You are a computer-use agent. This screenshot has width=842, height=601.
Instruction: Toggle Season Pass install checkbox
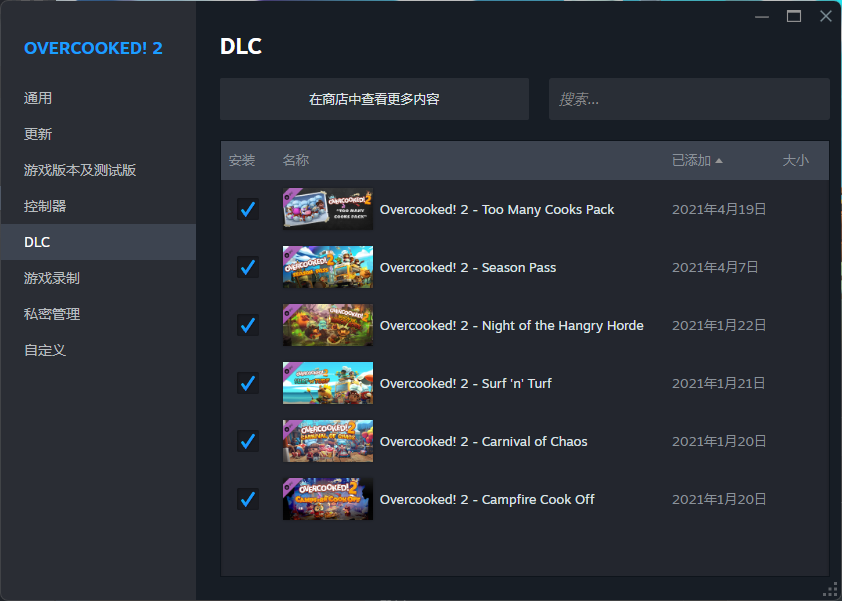(248, 267)
